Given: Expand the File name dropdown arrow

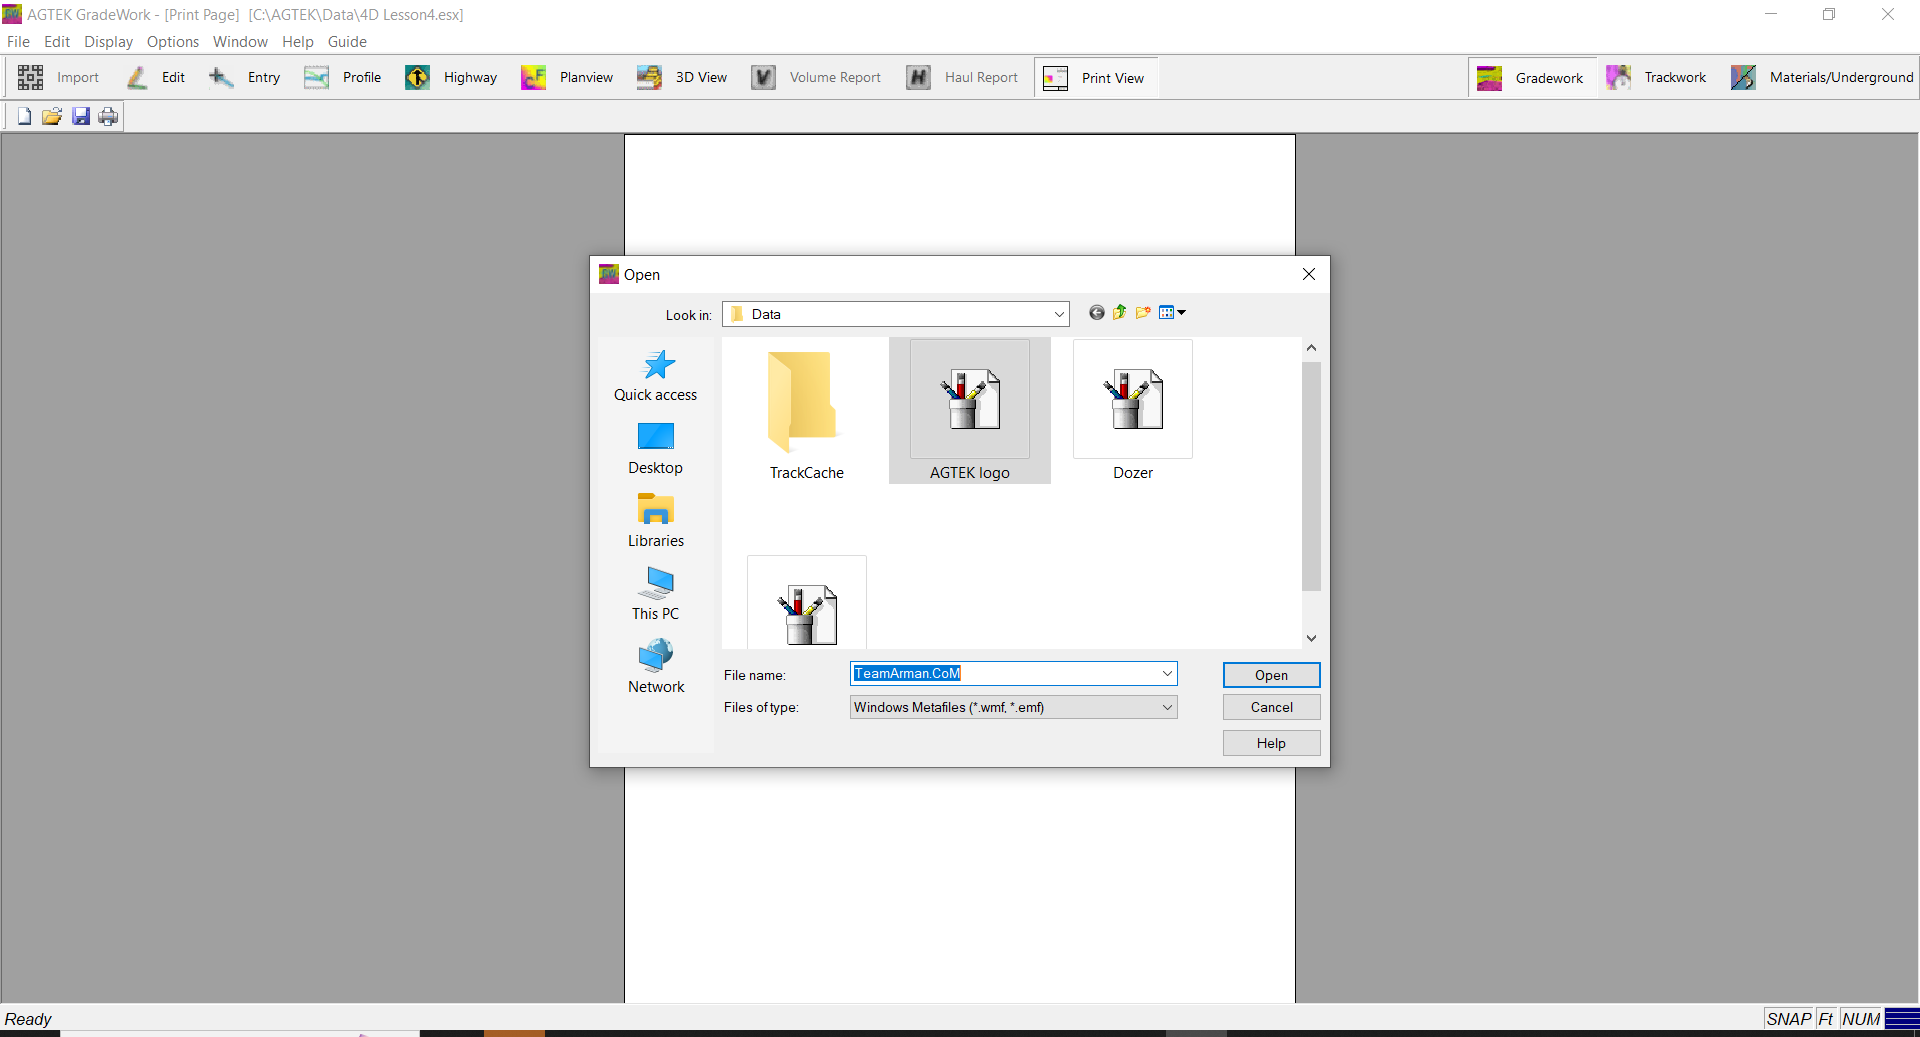Looking at the screenshot, I should [x=1166, y=674].
